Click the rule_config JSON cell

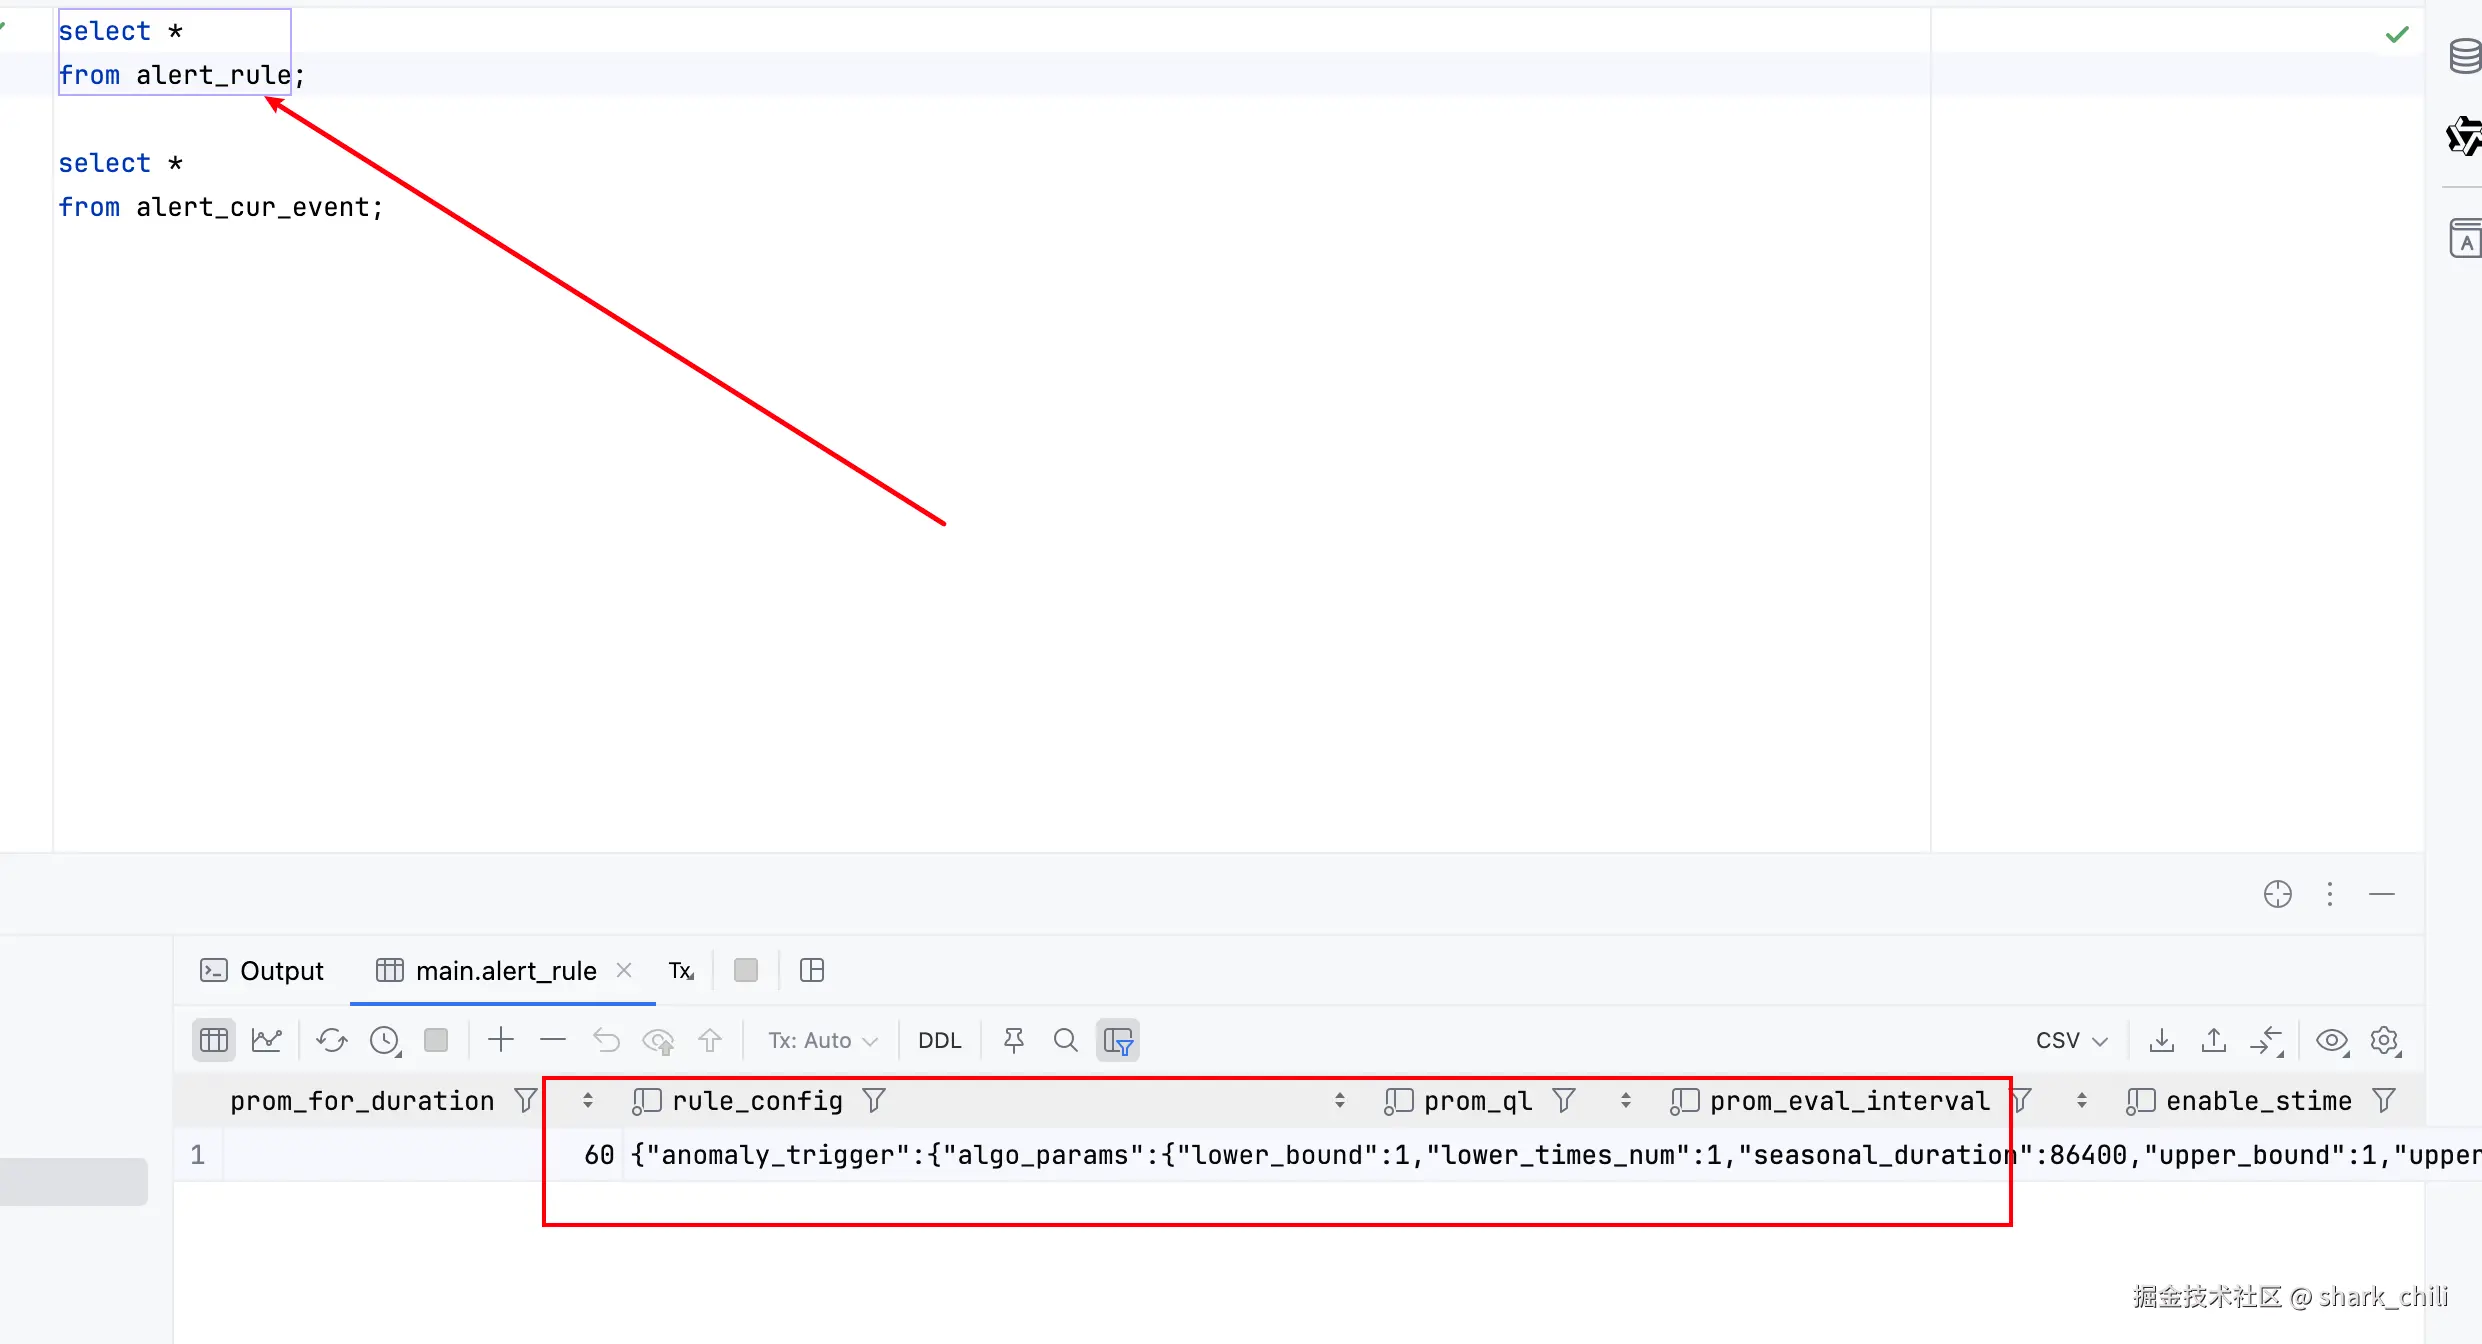[1000, 1155]
